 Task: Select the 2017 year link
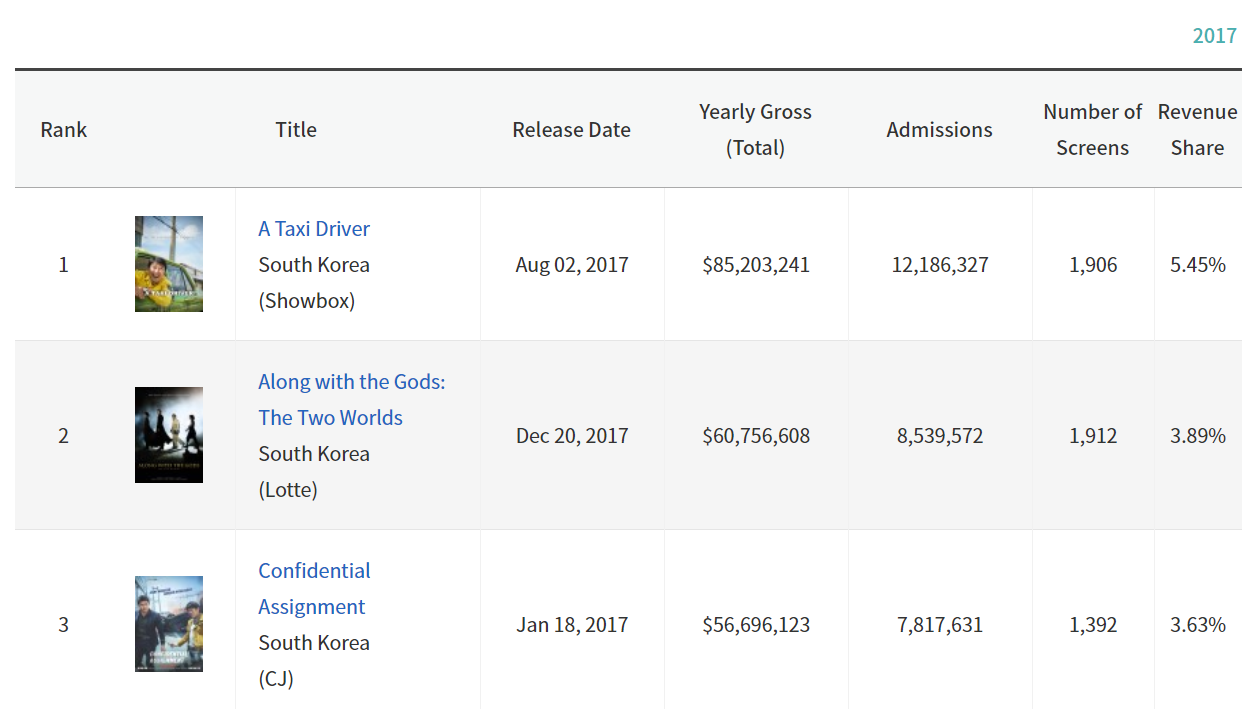click(x=1214, y=36)
